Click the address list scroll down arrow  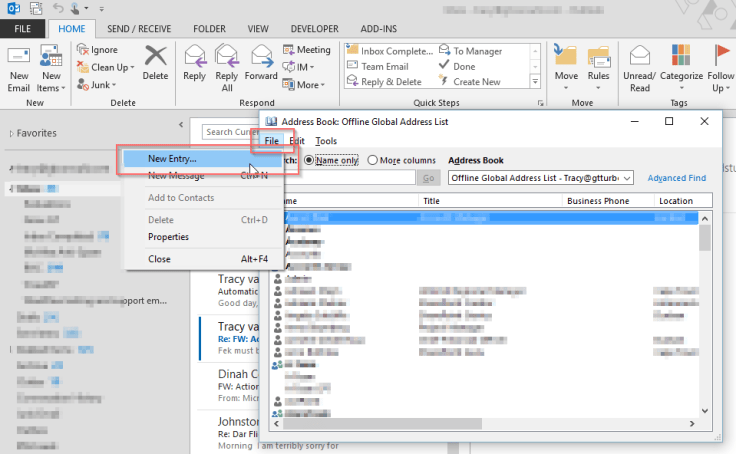[705, 411]
